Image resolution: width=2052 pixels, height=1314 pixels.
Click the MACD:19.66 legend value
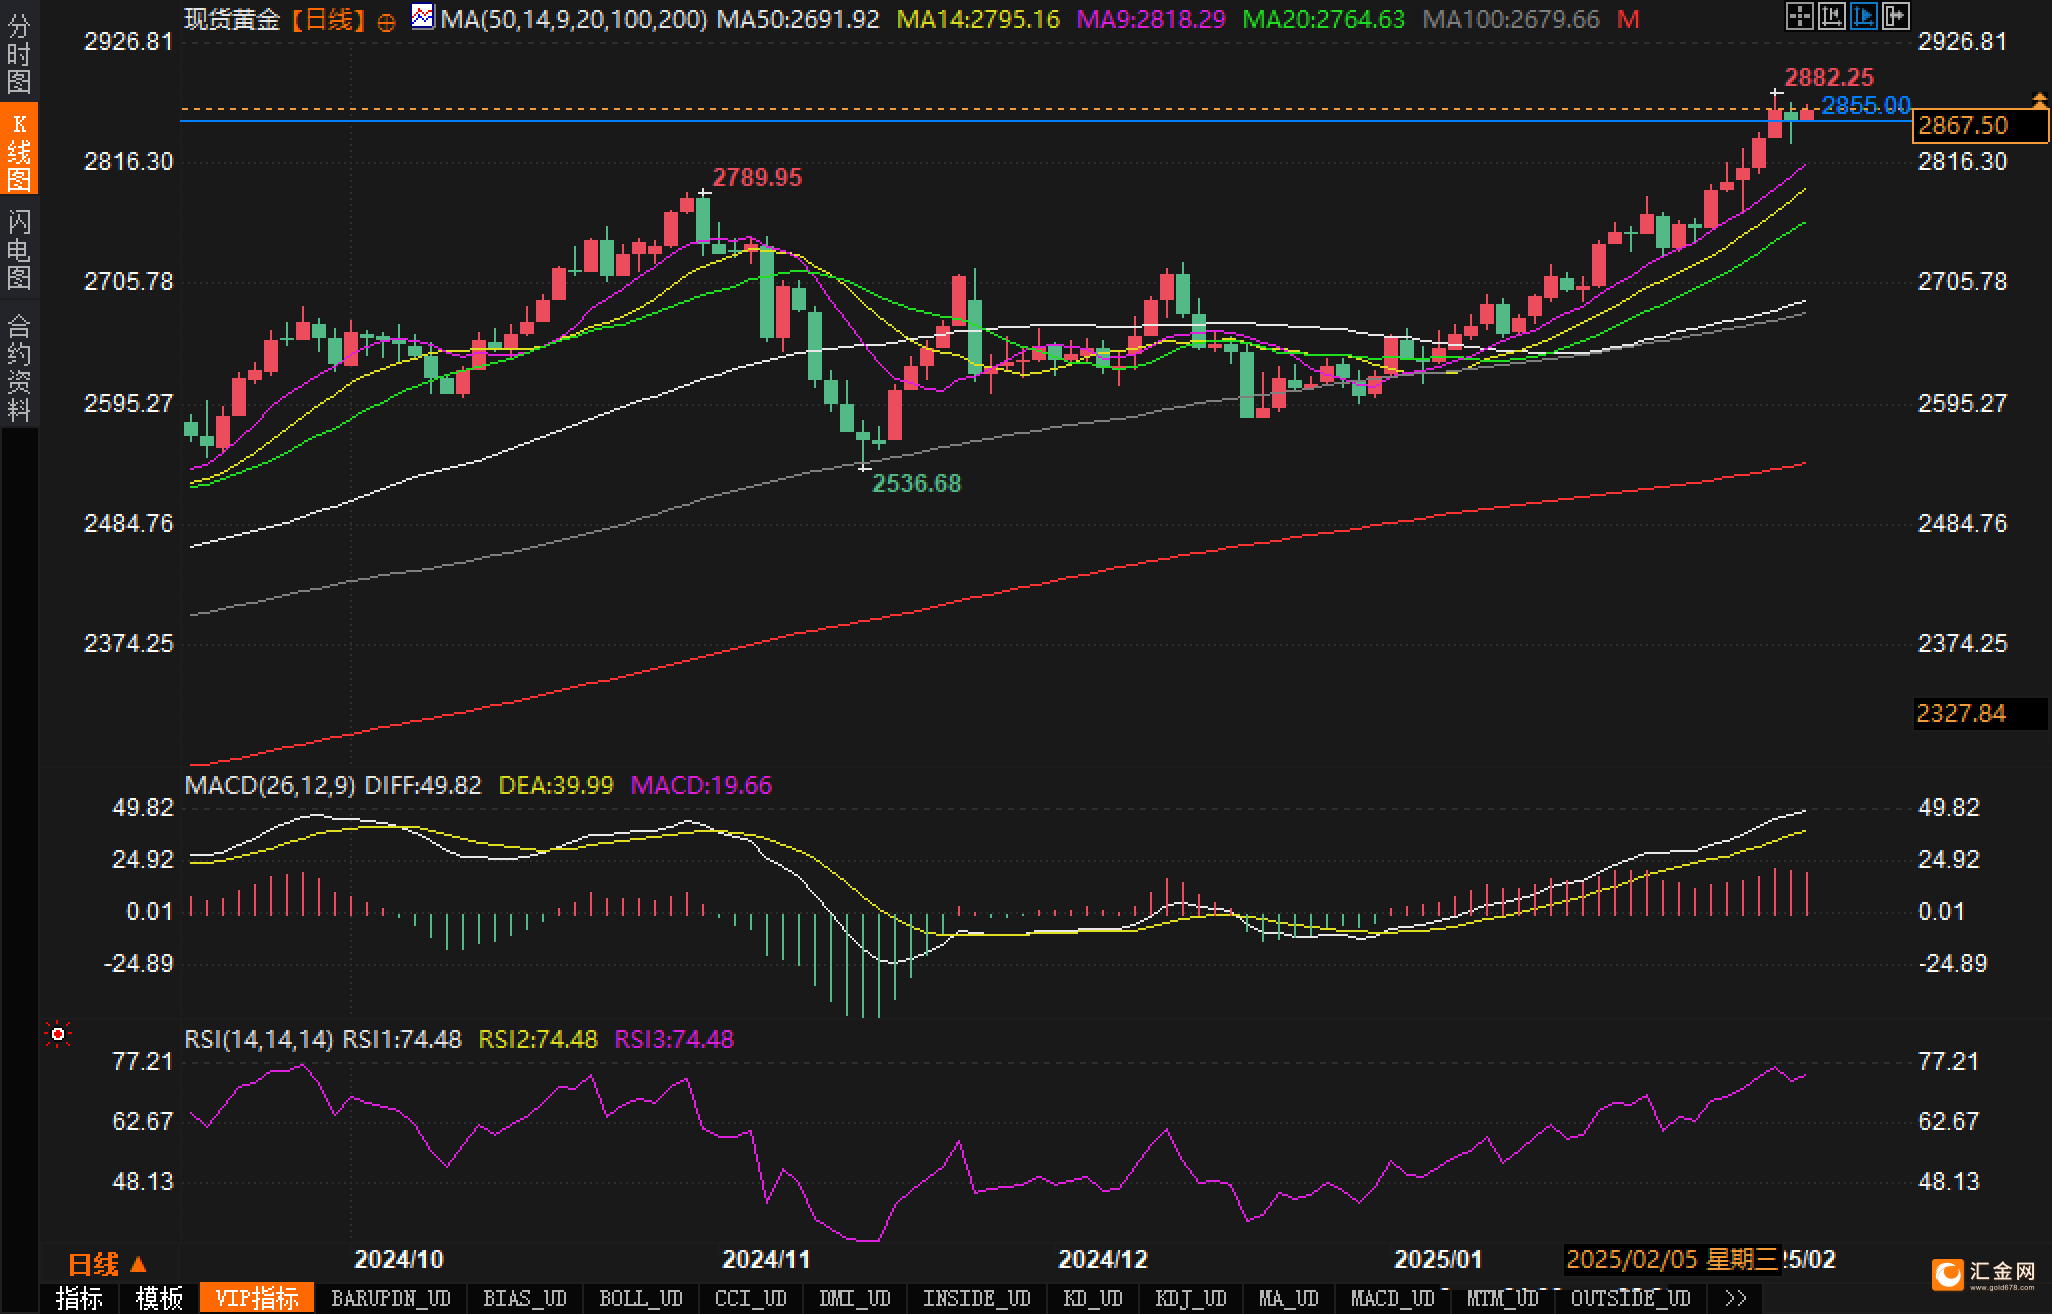pyautogui.click(x=701, y=785)
